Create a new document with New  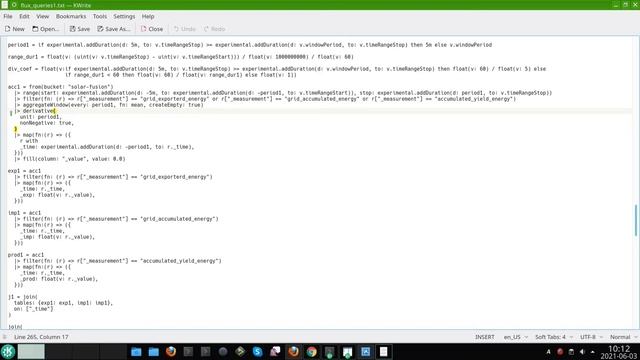(x=15, y=29)
